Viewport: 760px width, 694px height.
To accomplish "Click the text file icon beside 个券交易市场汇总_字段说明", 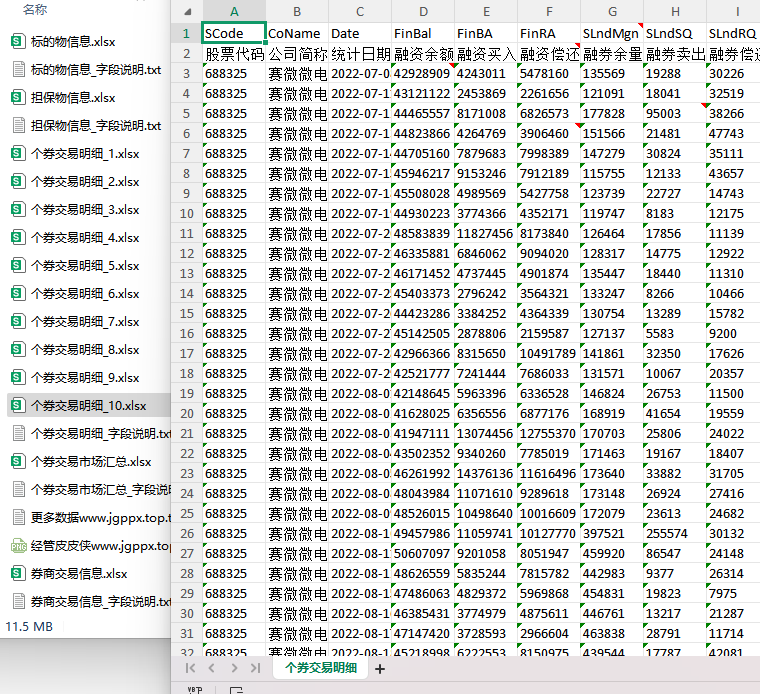I will 18,489.
